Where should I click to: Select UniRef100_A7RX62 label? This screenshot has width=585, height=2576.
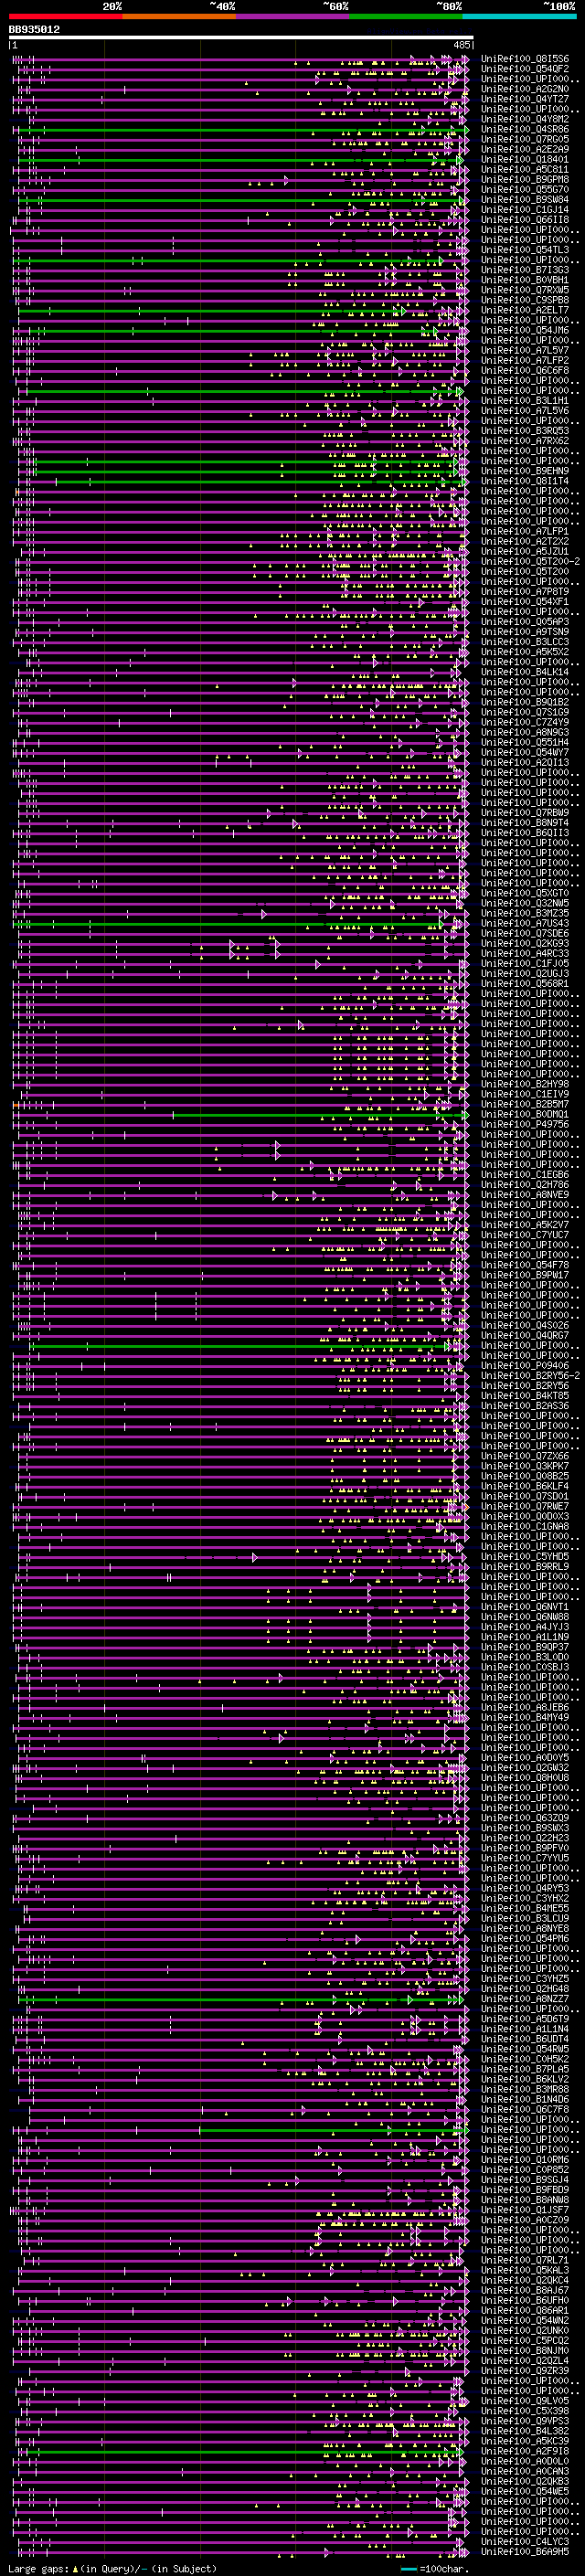(525, 441)
